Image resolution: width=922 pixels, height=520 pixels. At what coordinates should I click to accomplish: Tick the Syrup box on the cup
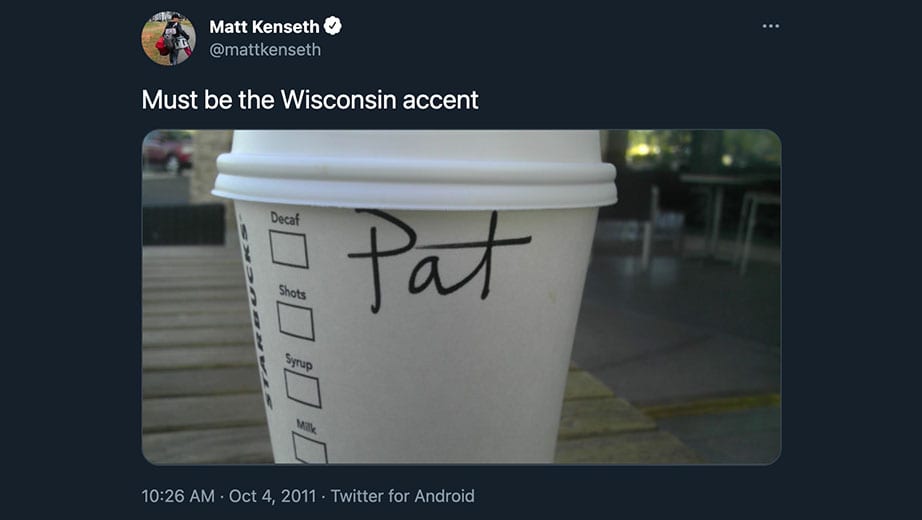pos(303,389)
